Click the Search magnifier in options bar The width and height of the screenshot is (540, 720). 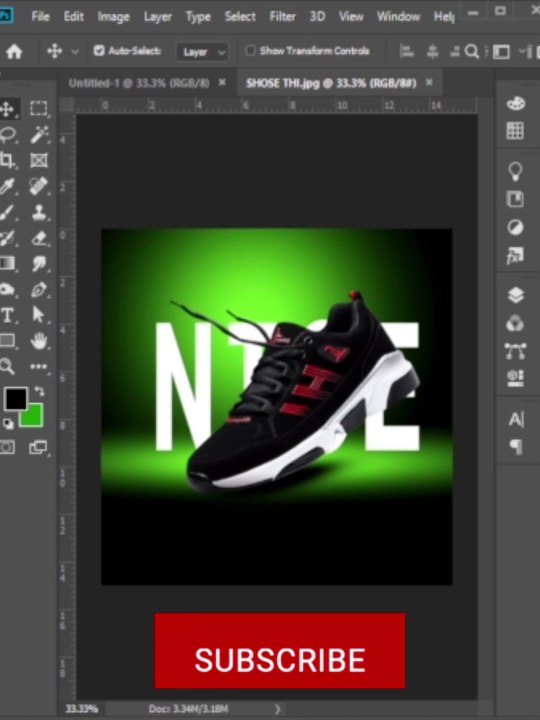click(472, 51)
